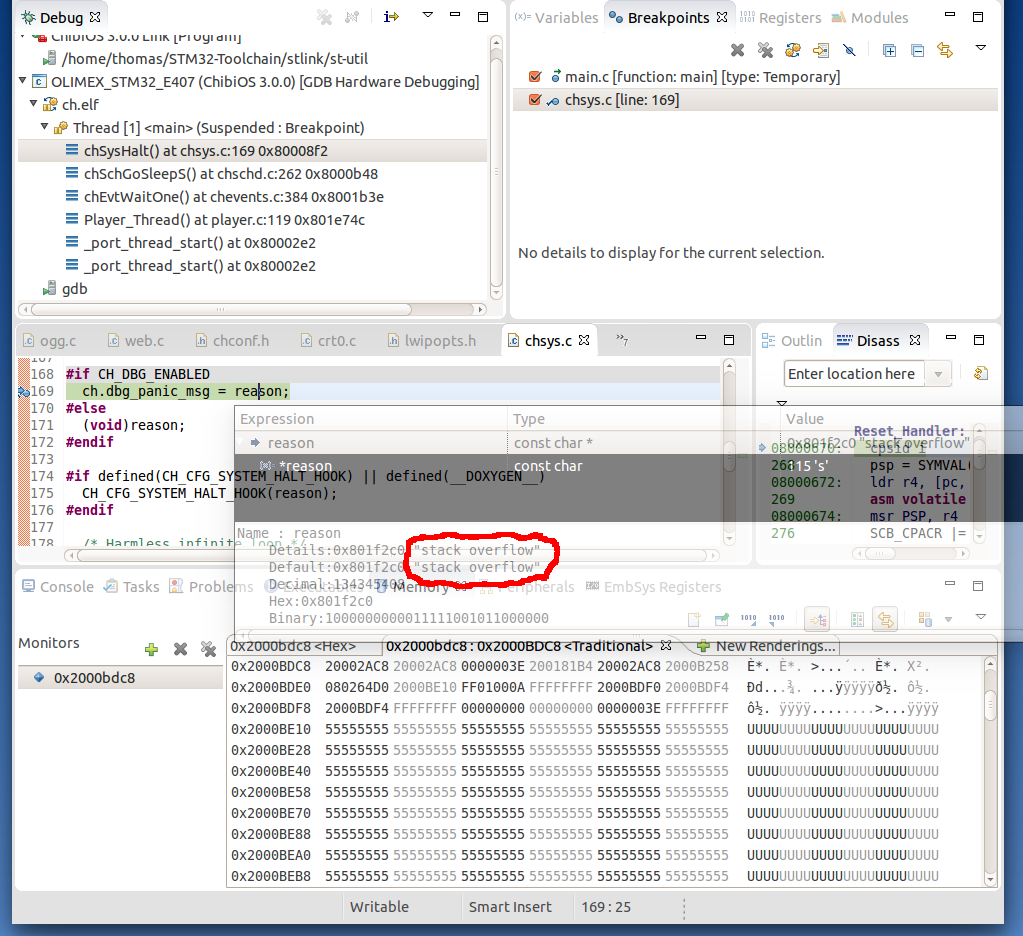Uncheck main.c temporary breakpoint checkbox
This screenshot has height=936, width=1023.
(535, 77)
